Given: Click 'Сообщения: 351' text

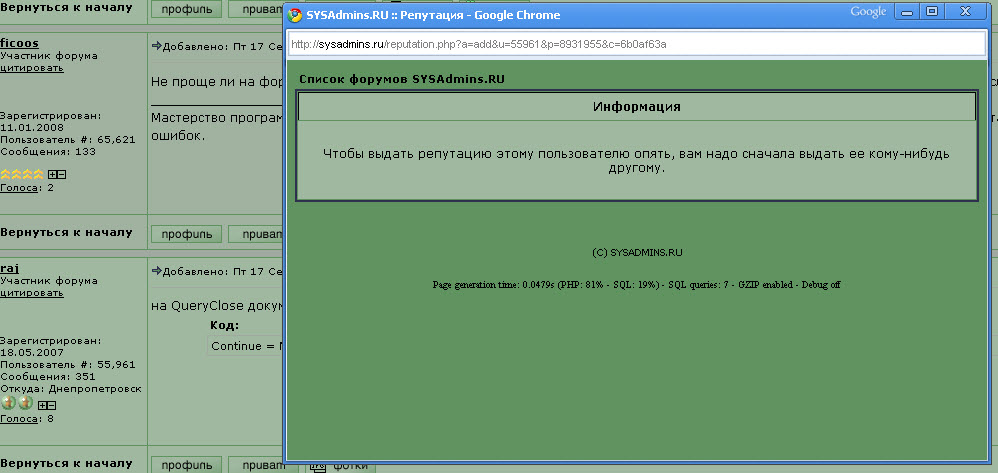Looking at the screenshot, I should point(48,377).
